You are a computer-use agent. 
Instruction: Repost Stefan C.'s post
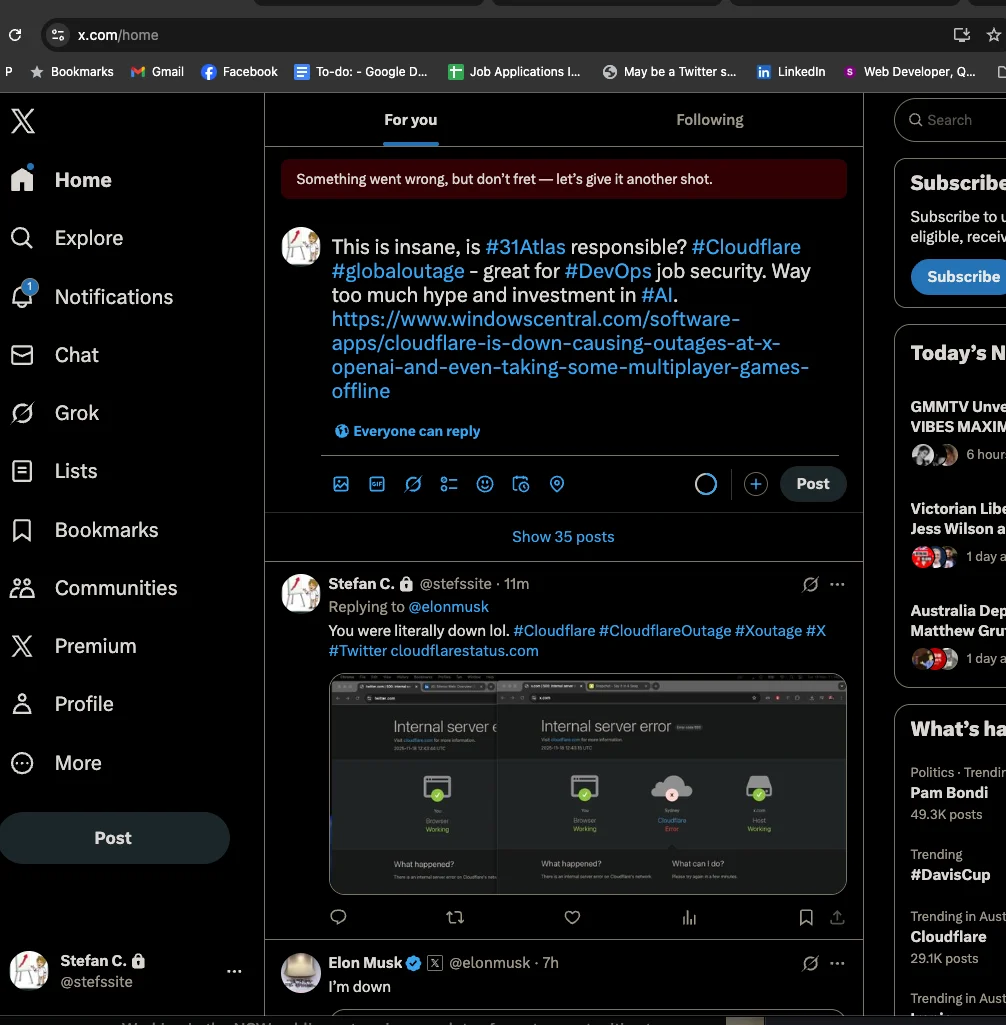coord(455,917)
